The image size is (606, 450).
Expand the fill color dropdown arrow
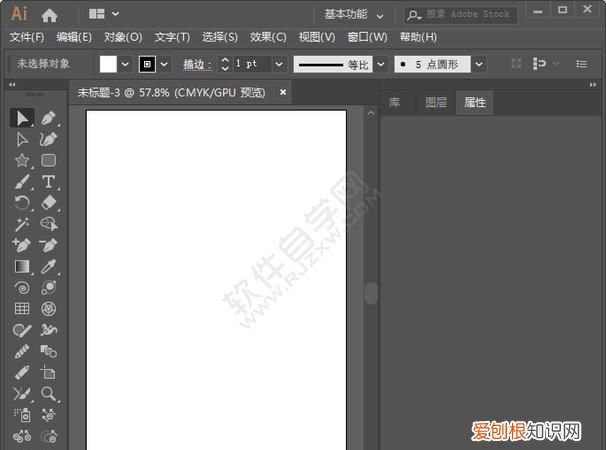tap(125, 63)
